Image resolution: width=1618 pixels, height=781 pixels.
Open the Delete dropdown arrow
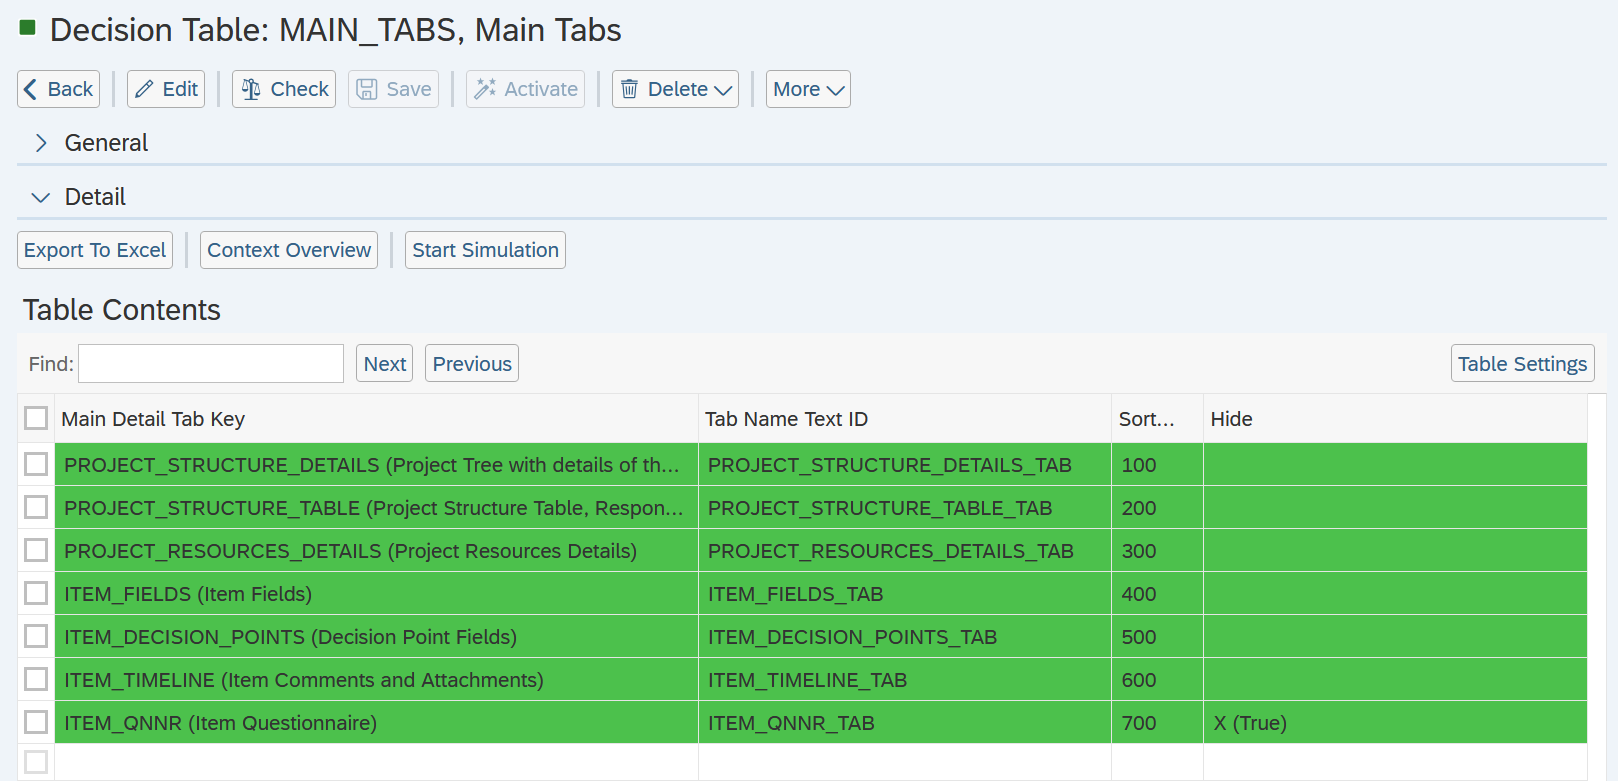723,90
